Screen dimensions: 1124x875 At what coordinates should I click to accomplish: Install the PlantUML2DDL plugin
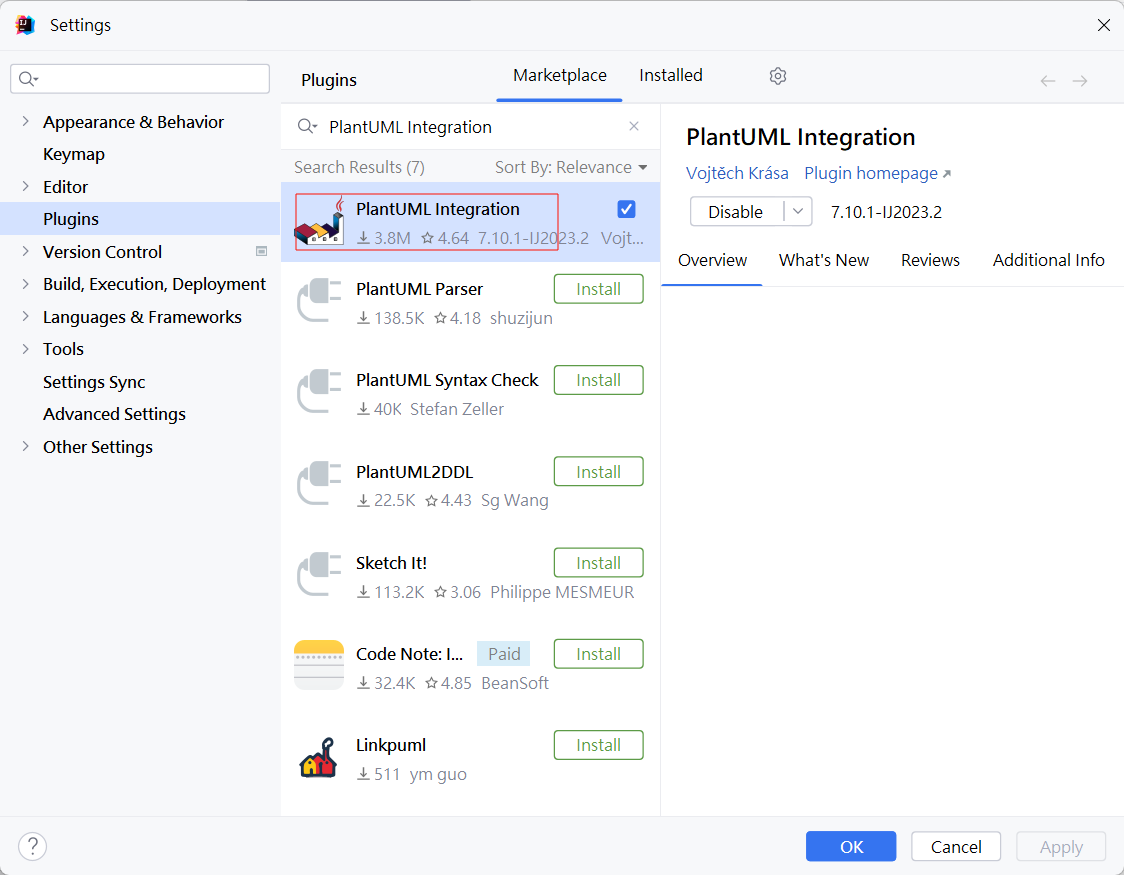point(599,472)
